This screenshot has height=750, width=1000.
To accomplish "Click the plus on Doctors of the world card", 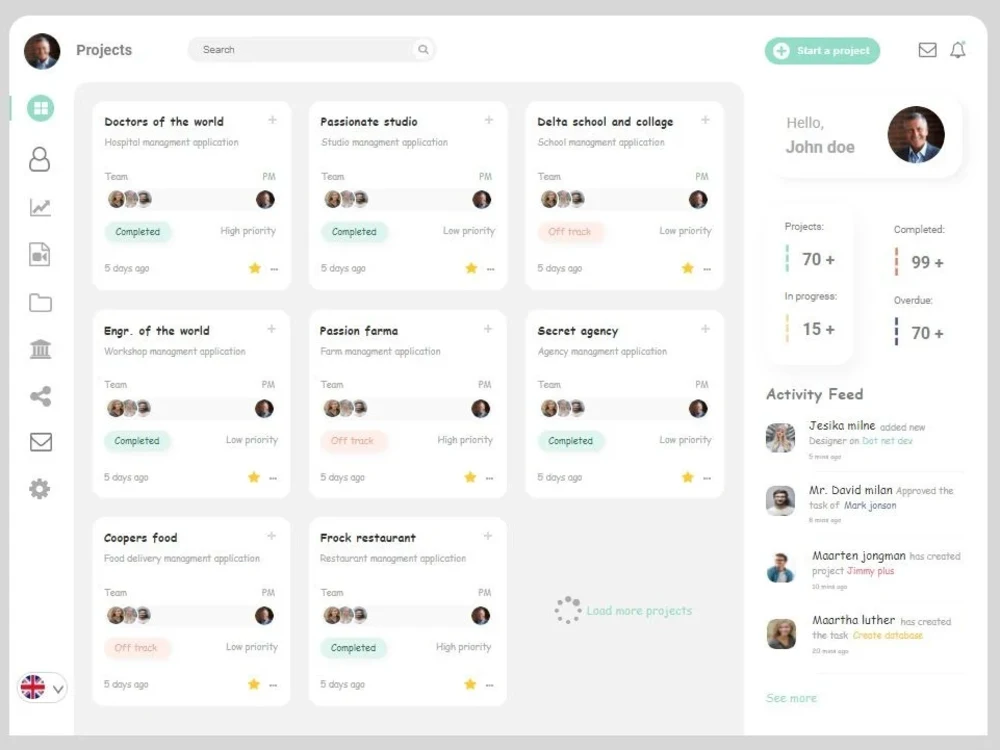I will [272, 120].
